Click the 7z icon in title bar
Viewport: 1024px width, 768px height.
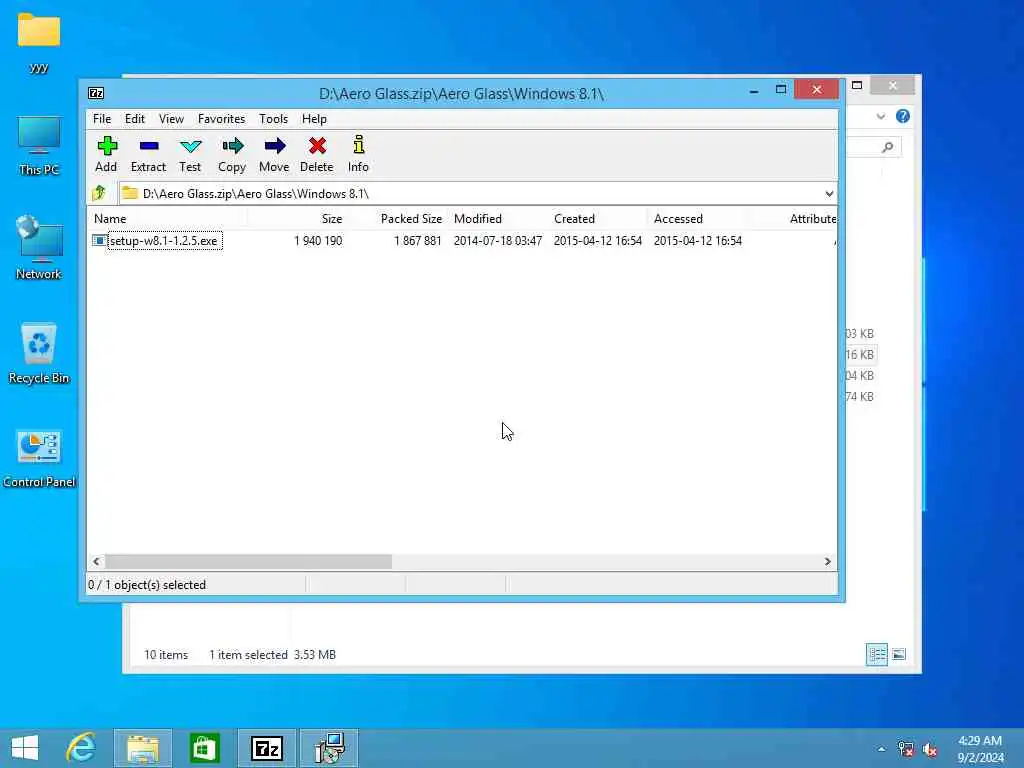[96, 93]
